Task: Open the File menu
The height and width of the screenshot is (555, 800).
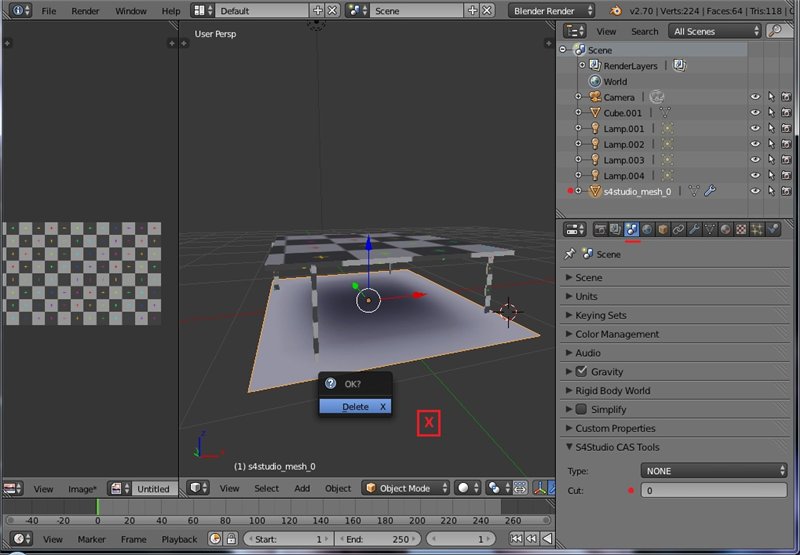Action: (49, 10)
